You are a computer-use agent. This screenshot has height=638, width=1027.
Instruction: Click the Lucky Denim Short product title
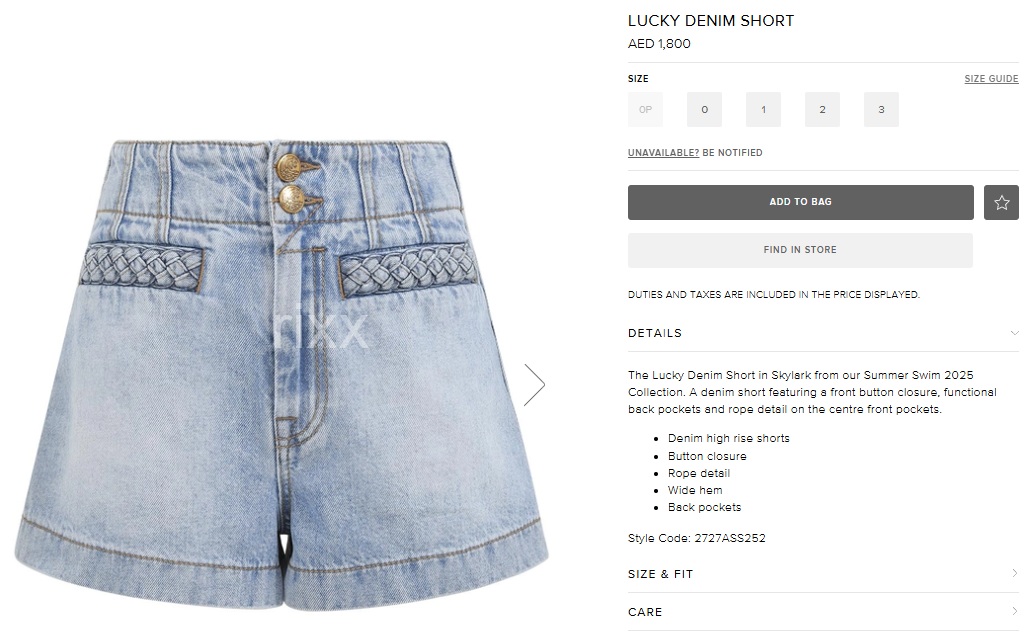(x=711, y=21)
